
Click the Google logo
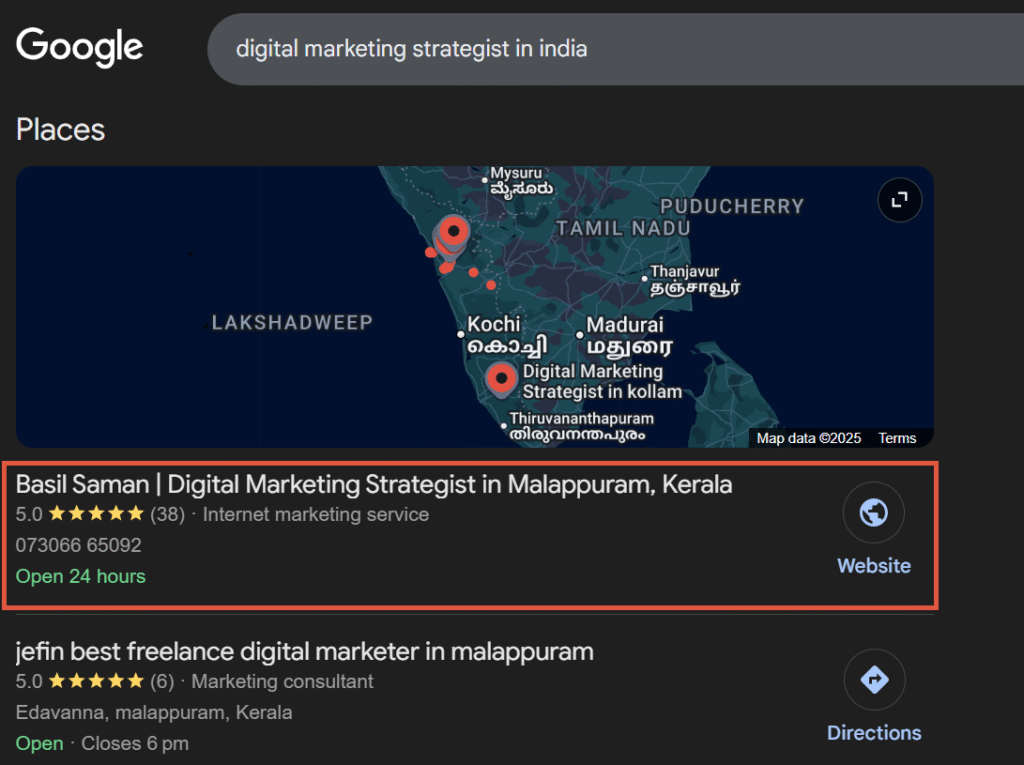coord(80,47)
